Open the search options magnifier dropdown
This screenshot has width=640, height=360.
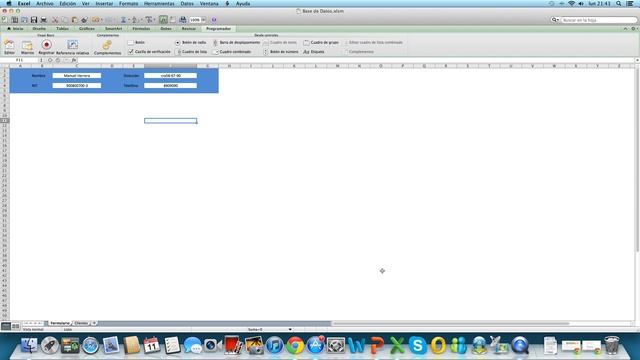pos(555,20)
